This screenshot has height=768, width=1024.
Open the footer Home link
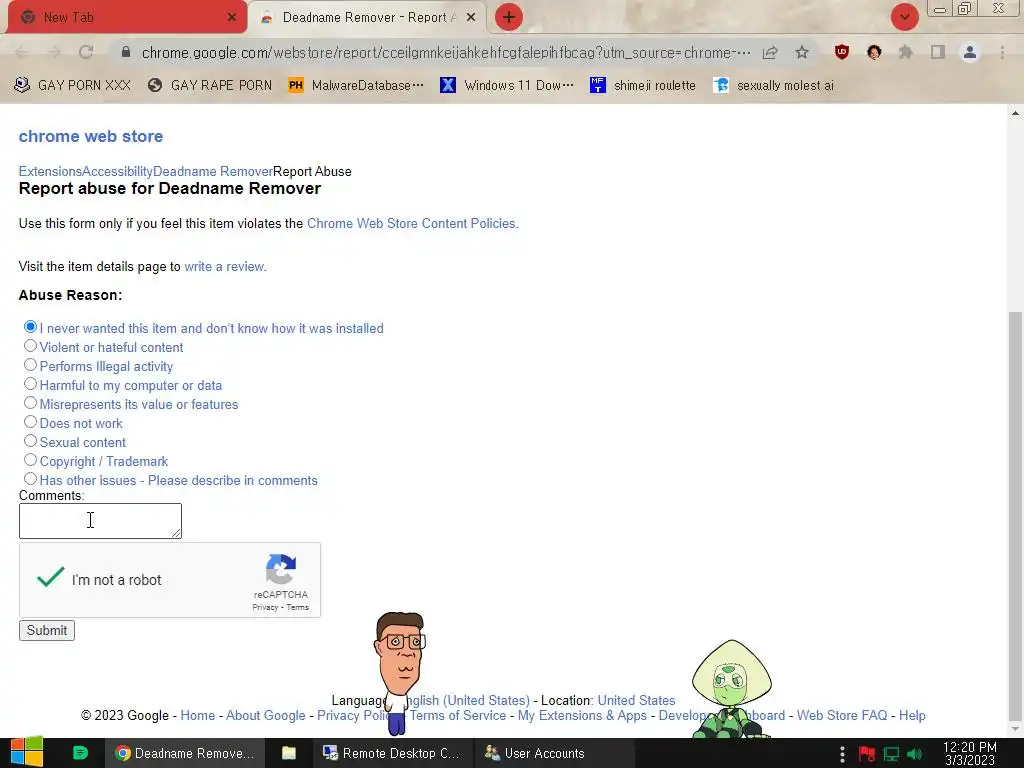pos(198,716)
